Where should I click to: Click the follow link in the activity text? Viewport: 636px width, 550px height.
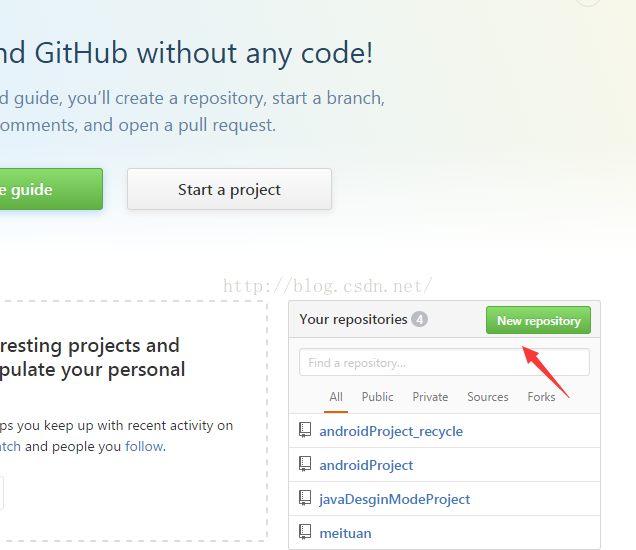pos(144,447)
